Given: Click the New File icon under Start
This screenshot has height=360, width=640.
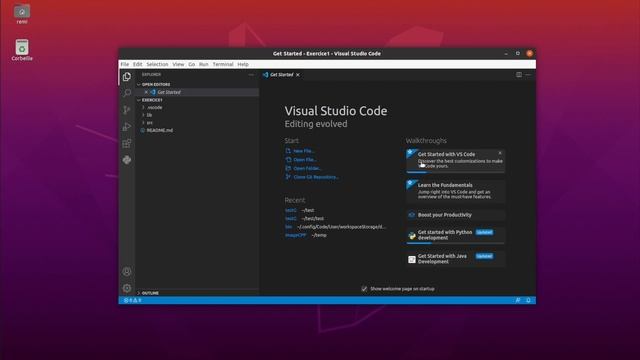Looking at the screenshot, I should tap(288, 151).
